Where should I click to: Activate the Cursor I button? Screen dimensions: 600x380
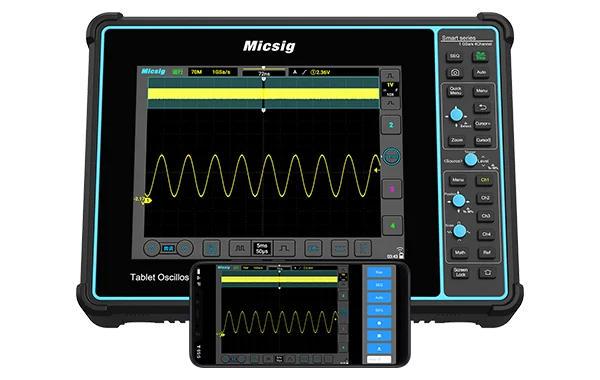[483, 124]
